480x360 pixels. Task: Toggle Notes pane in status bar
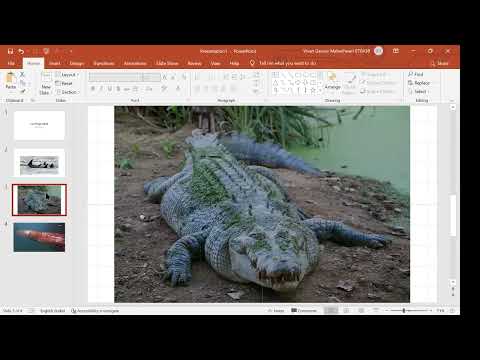(276, 310)
